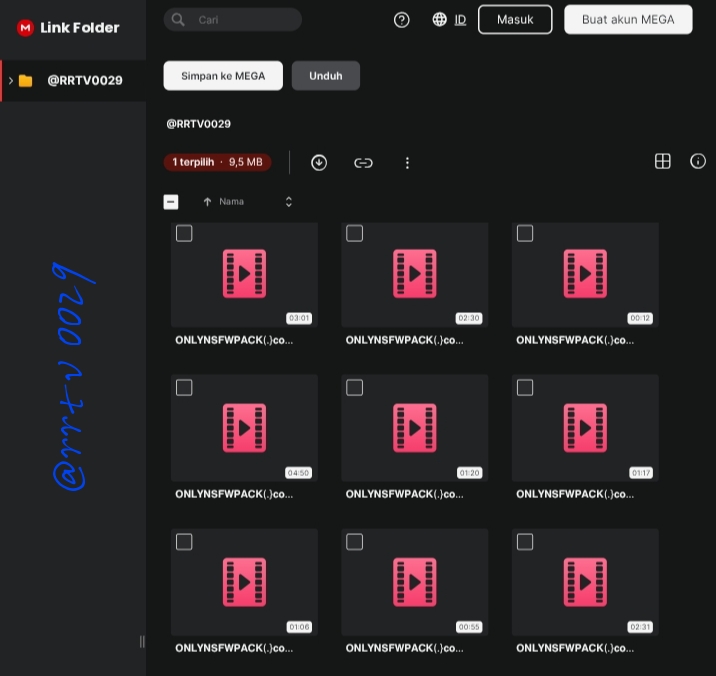Viewport: 716px width, 676px height.
Task: Click the MEGA logo icon
Action: pyautogui.click(x=25, y=28)
